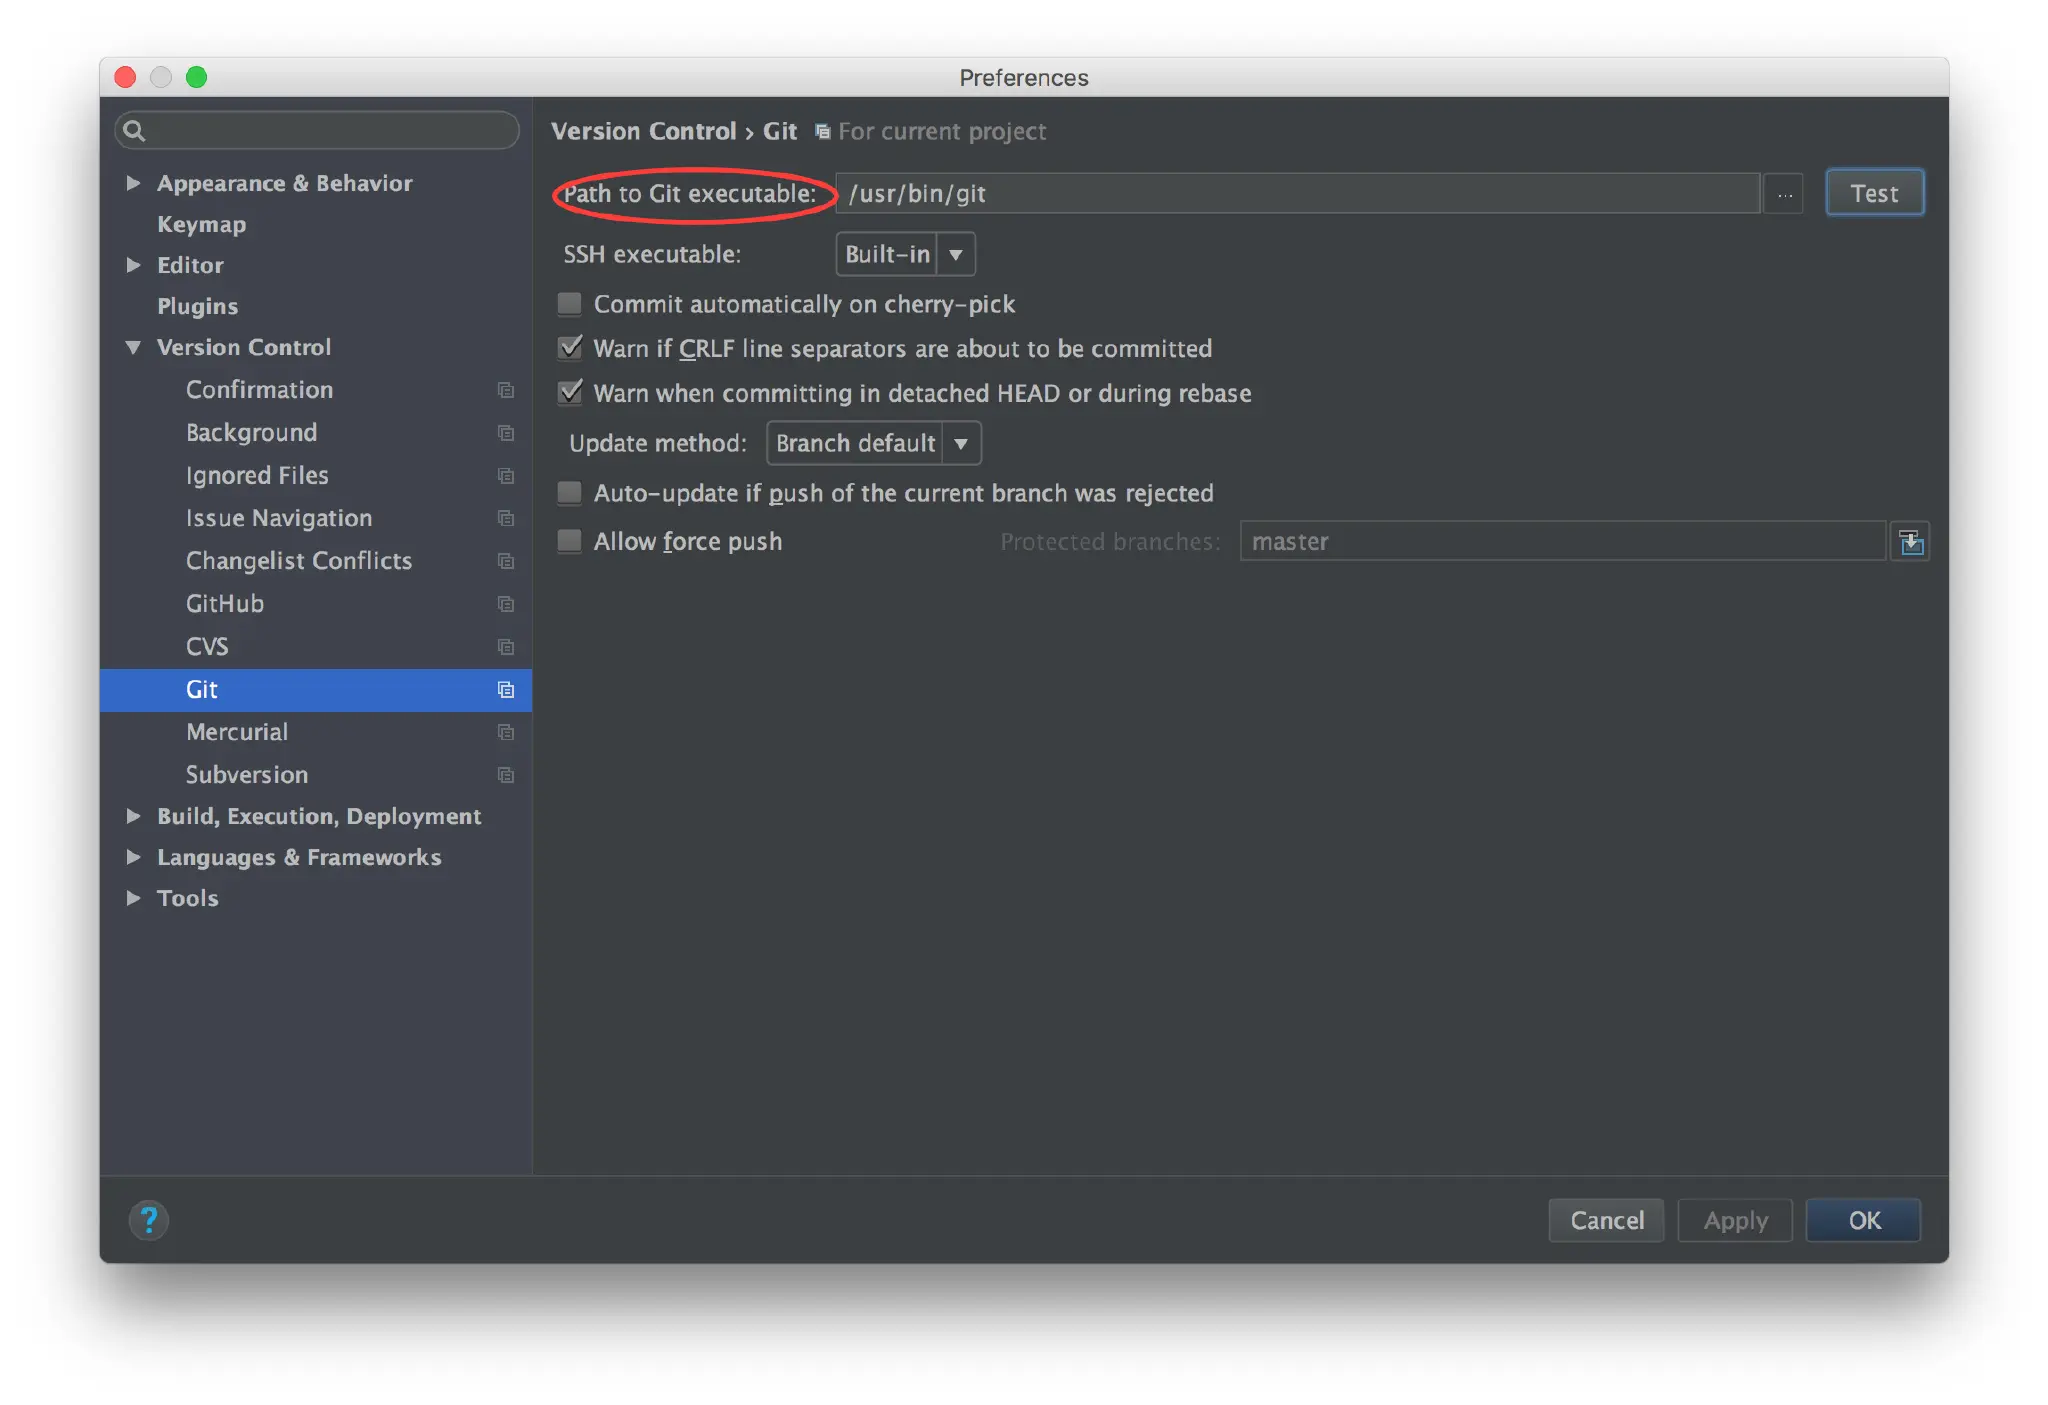This screenshot has width=2048, height=1405.
Task: Select Ignored Files settings
Action: point(257,476)
